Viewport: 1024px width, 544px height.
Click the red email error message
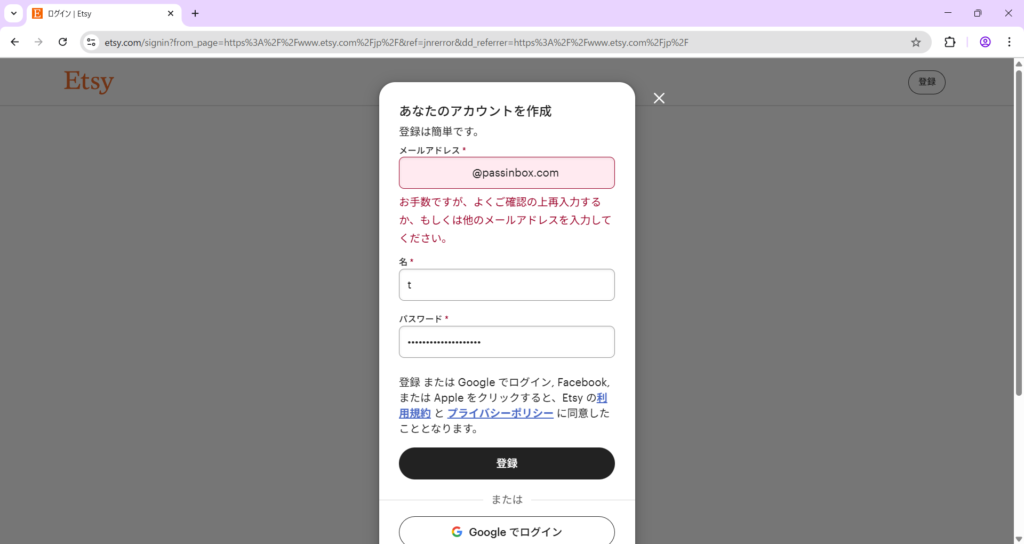tap(505, 220)
